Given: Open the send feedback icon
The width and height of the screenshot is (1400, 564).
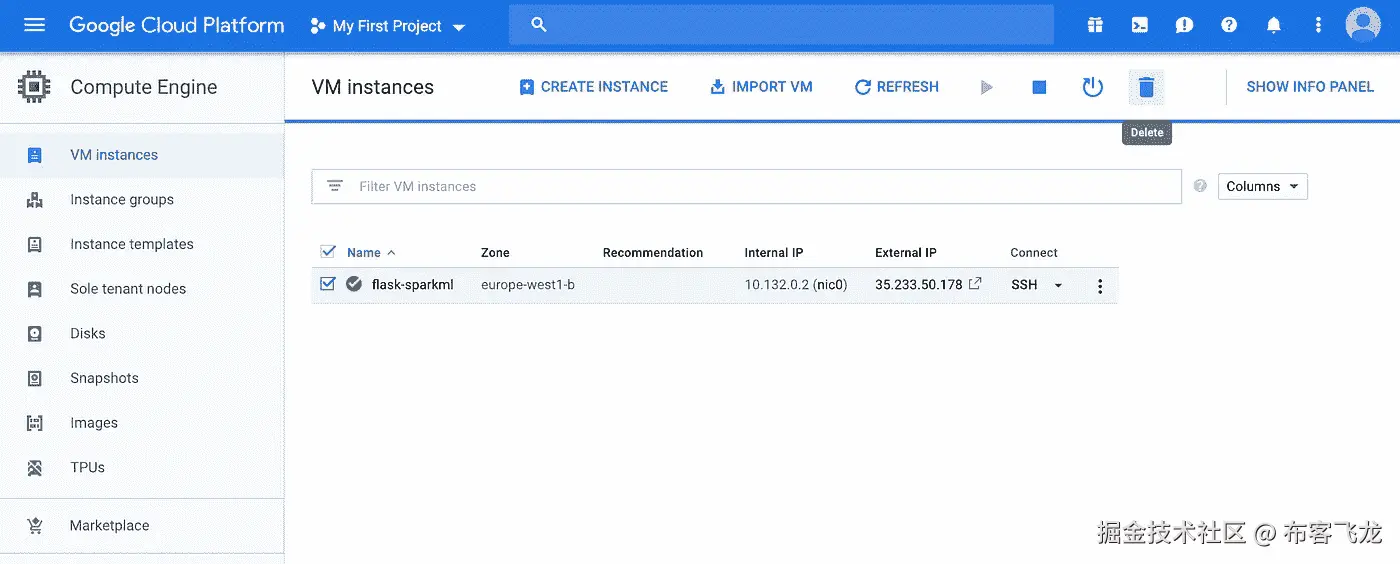Looking at the screenshot, I should coord(1185,25).
